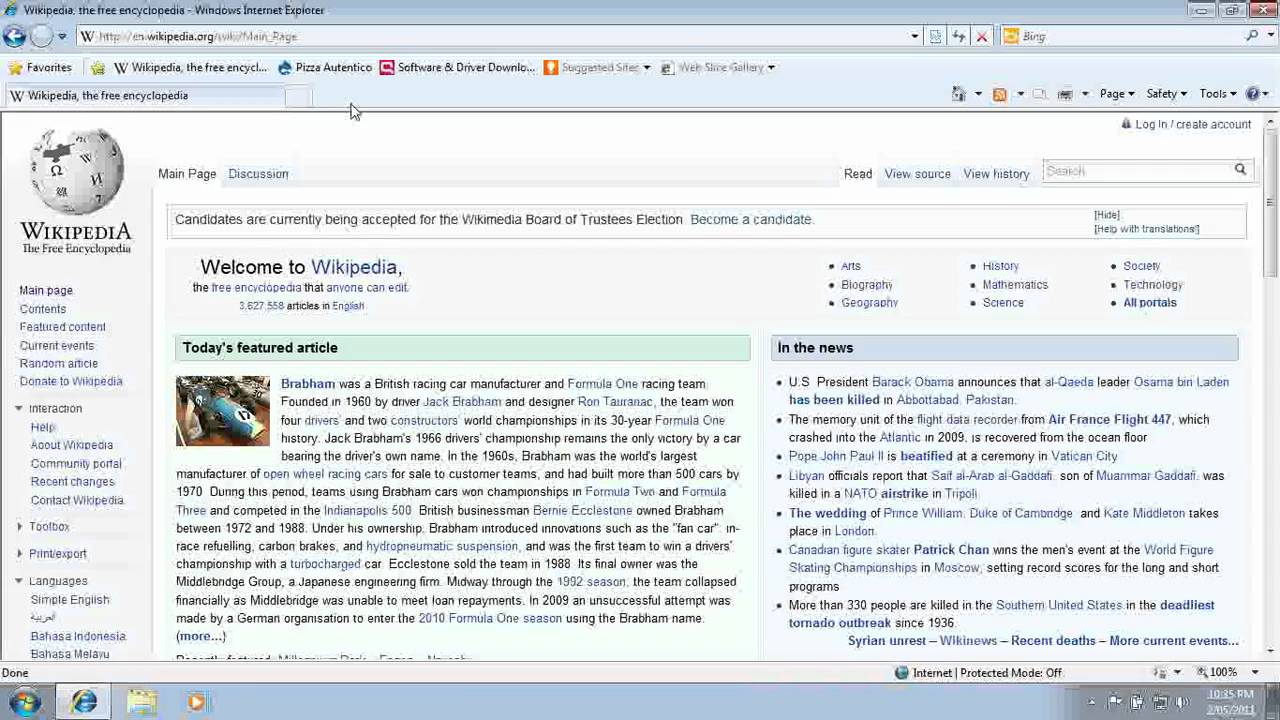Click the Brabham racing car thumbnail
The image size is (1280, 720).
pos(223,411)
